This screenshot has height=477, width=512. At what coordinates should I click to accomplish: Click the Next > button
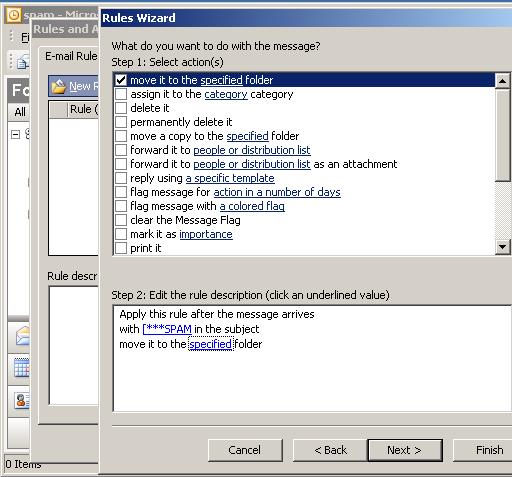(x=405, y=450)
